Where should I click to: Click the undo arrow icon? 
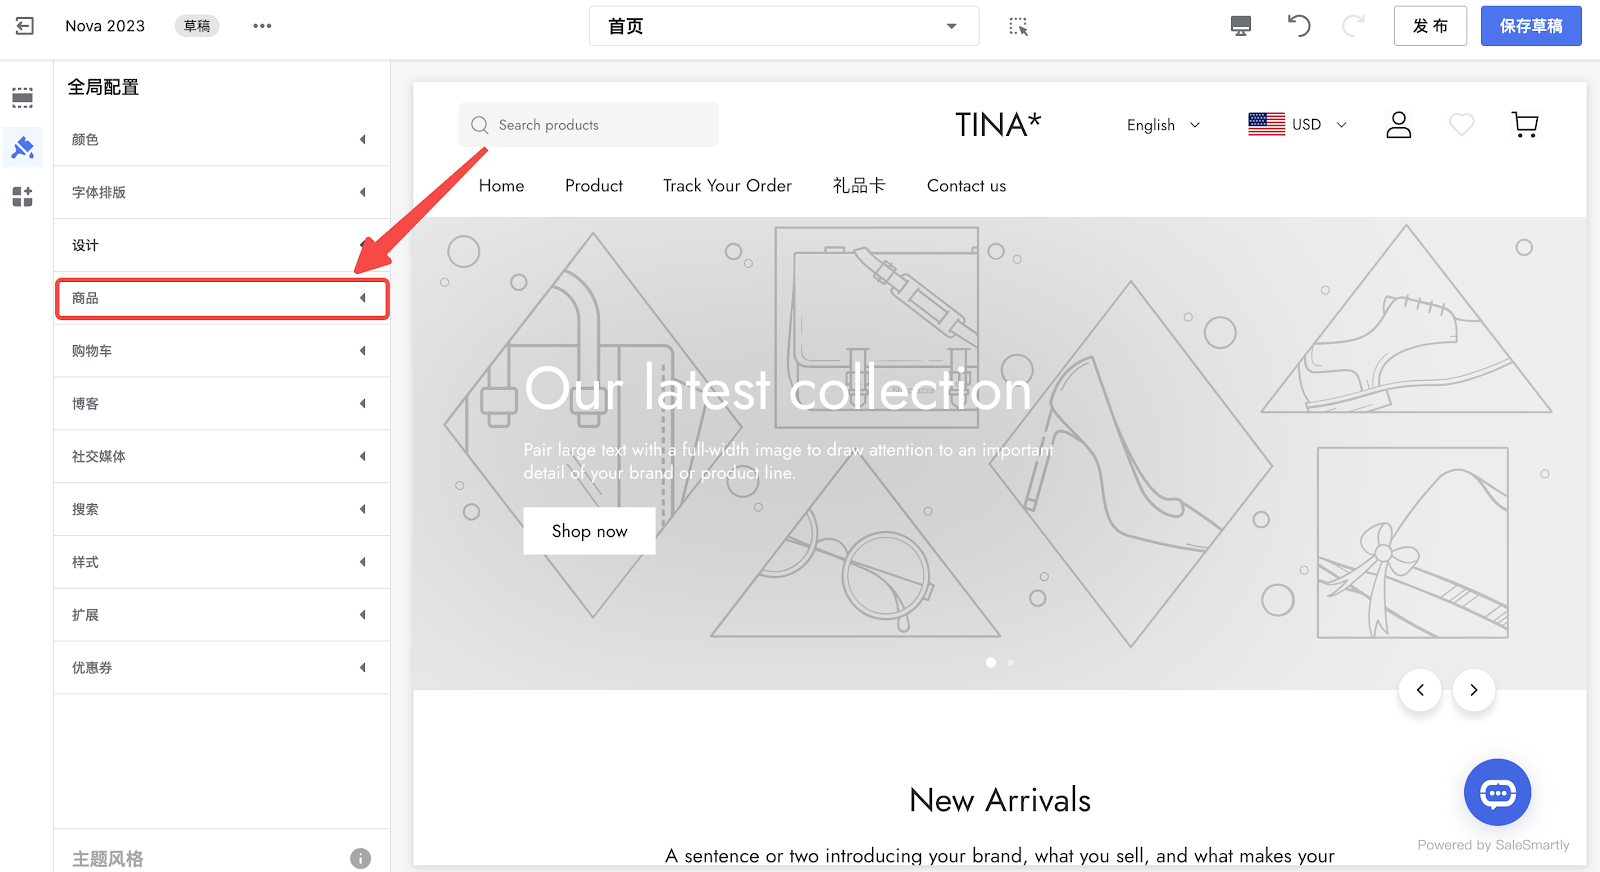[1298, 25]
